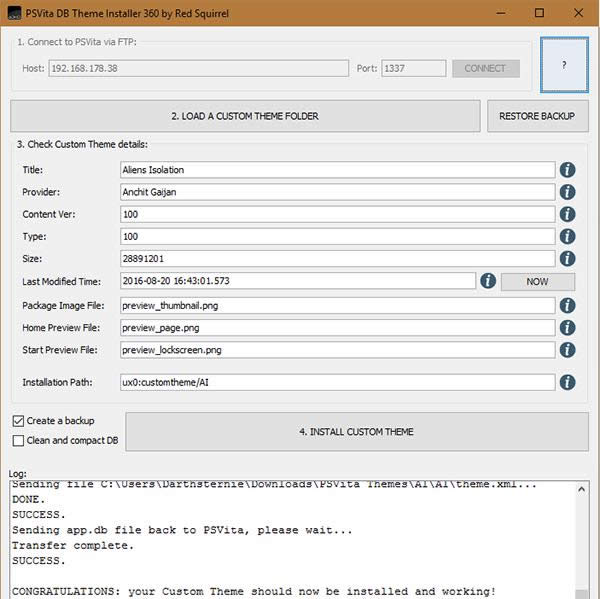Viewport: 600px width, 599px height.
Task: Set modified time with NOW button
Action: [x=537, y=282]
